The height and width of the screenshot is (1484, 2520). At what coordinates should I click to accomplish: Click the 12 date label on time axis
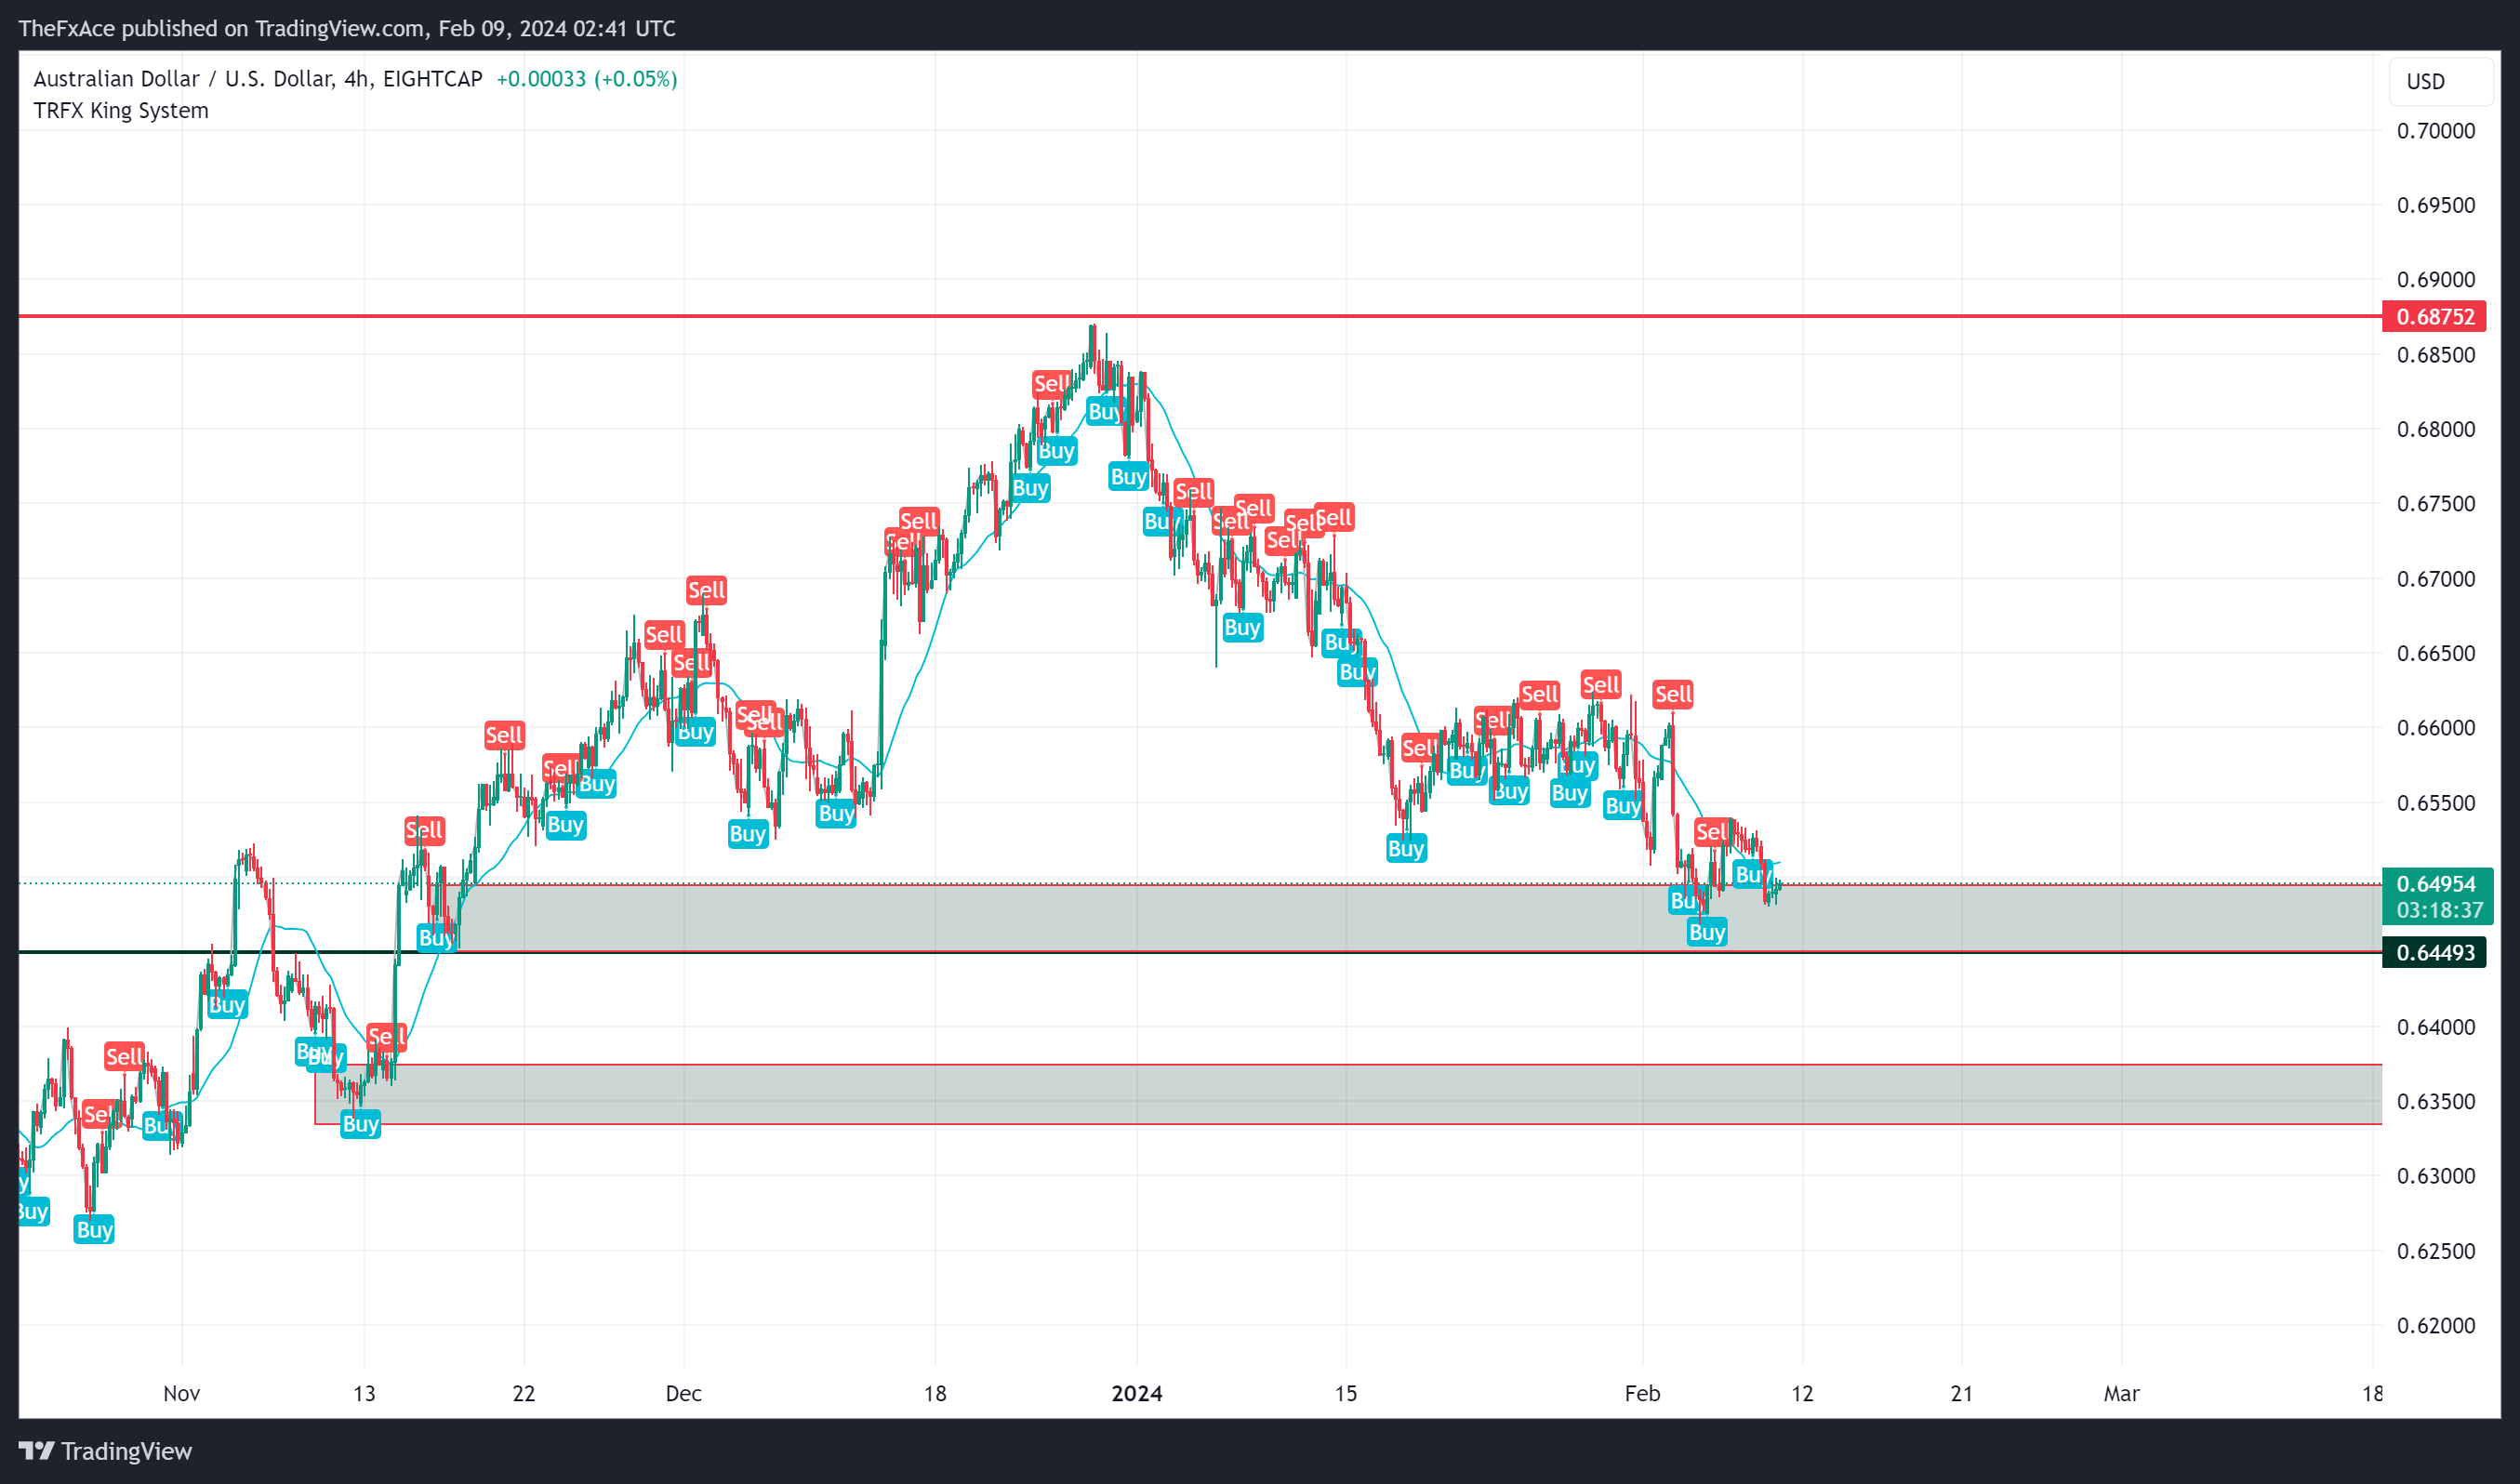coord(1802,1393)
